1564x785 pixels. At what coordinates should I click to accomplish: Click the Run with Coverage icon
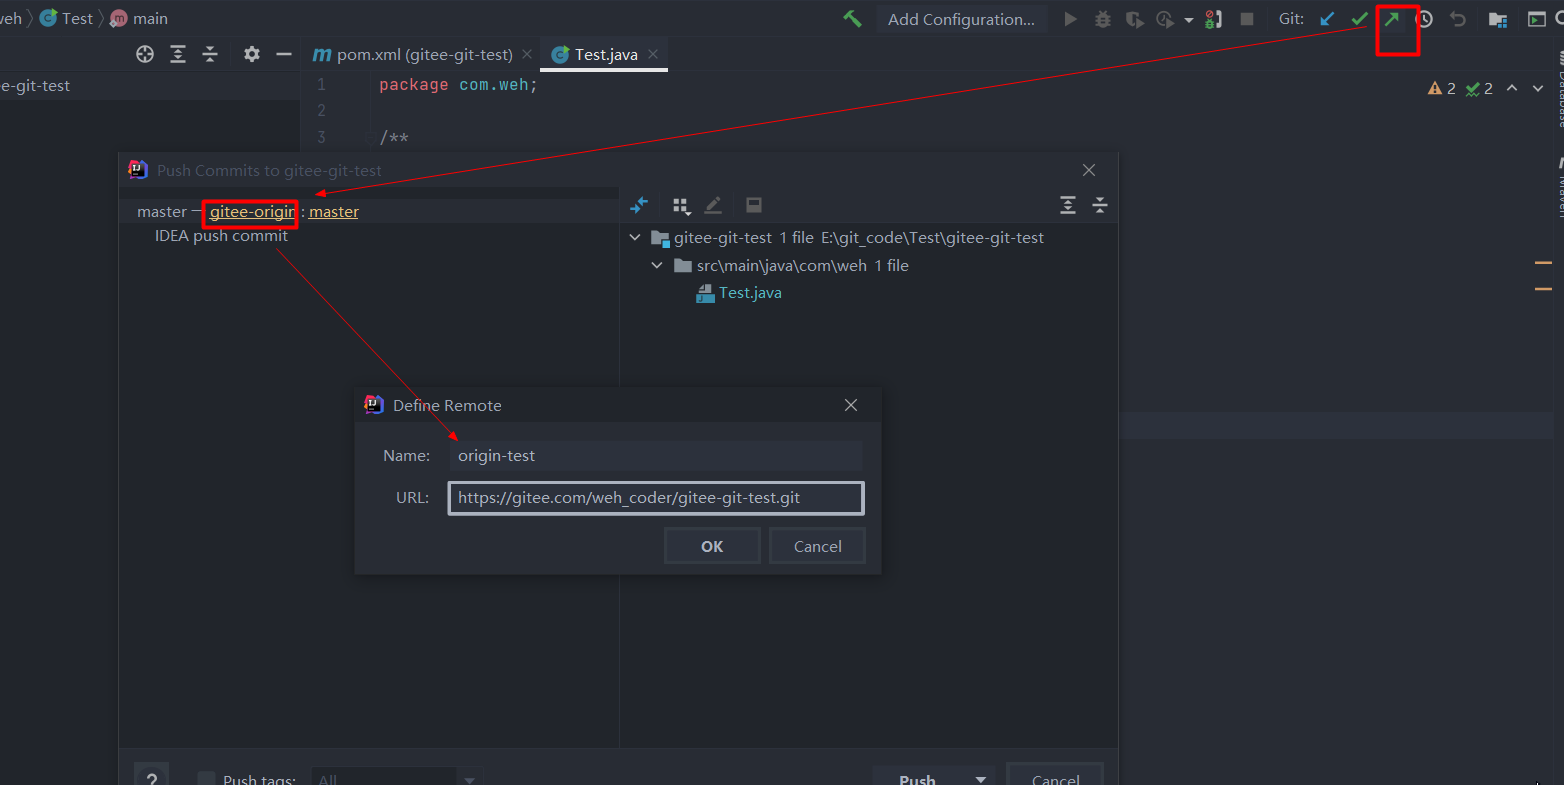1134,19
